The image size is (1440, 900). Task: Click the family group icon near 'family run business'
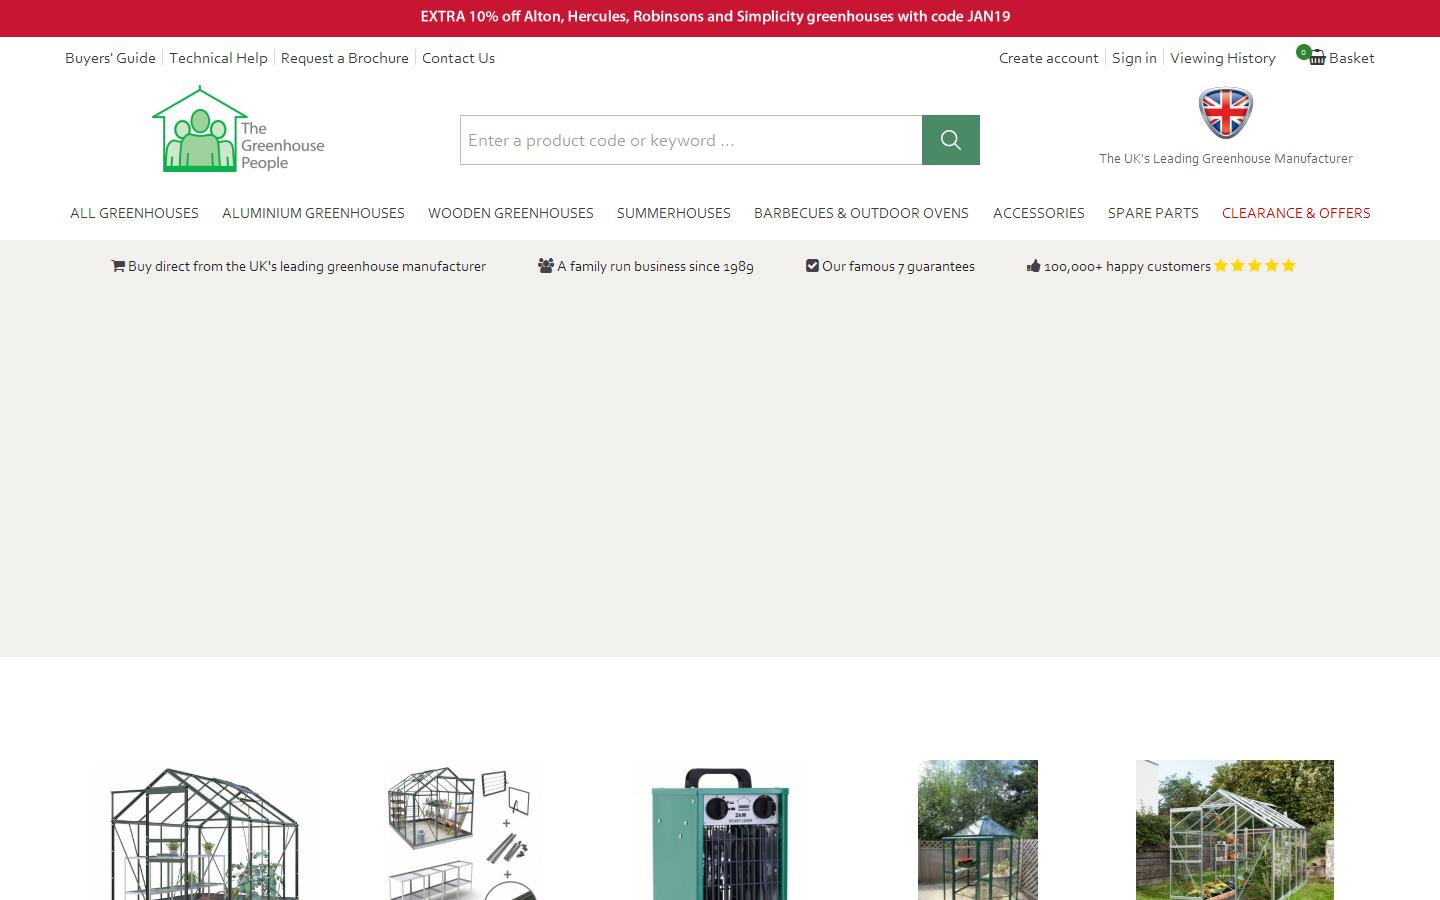tap(546, 266)
